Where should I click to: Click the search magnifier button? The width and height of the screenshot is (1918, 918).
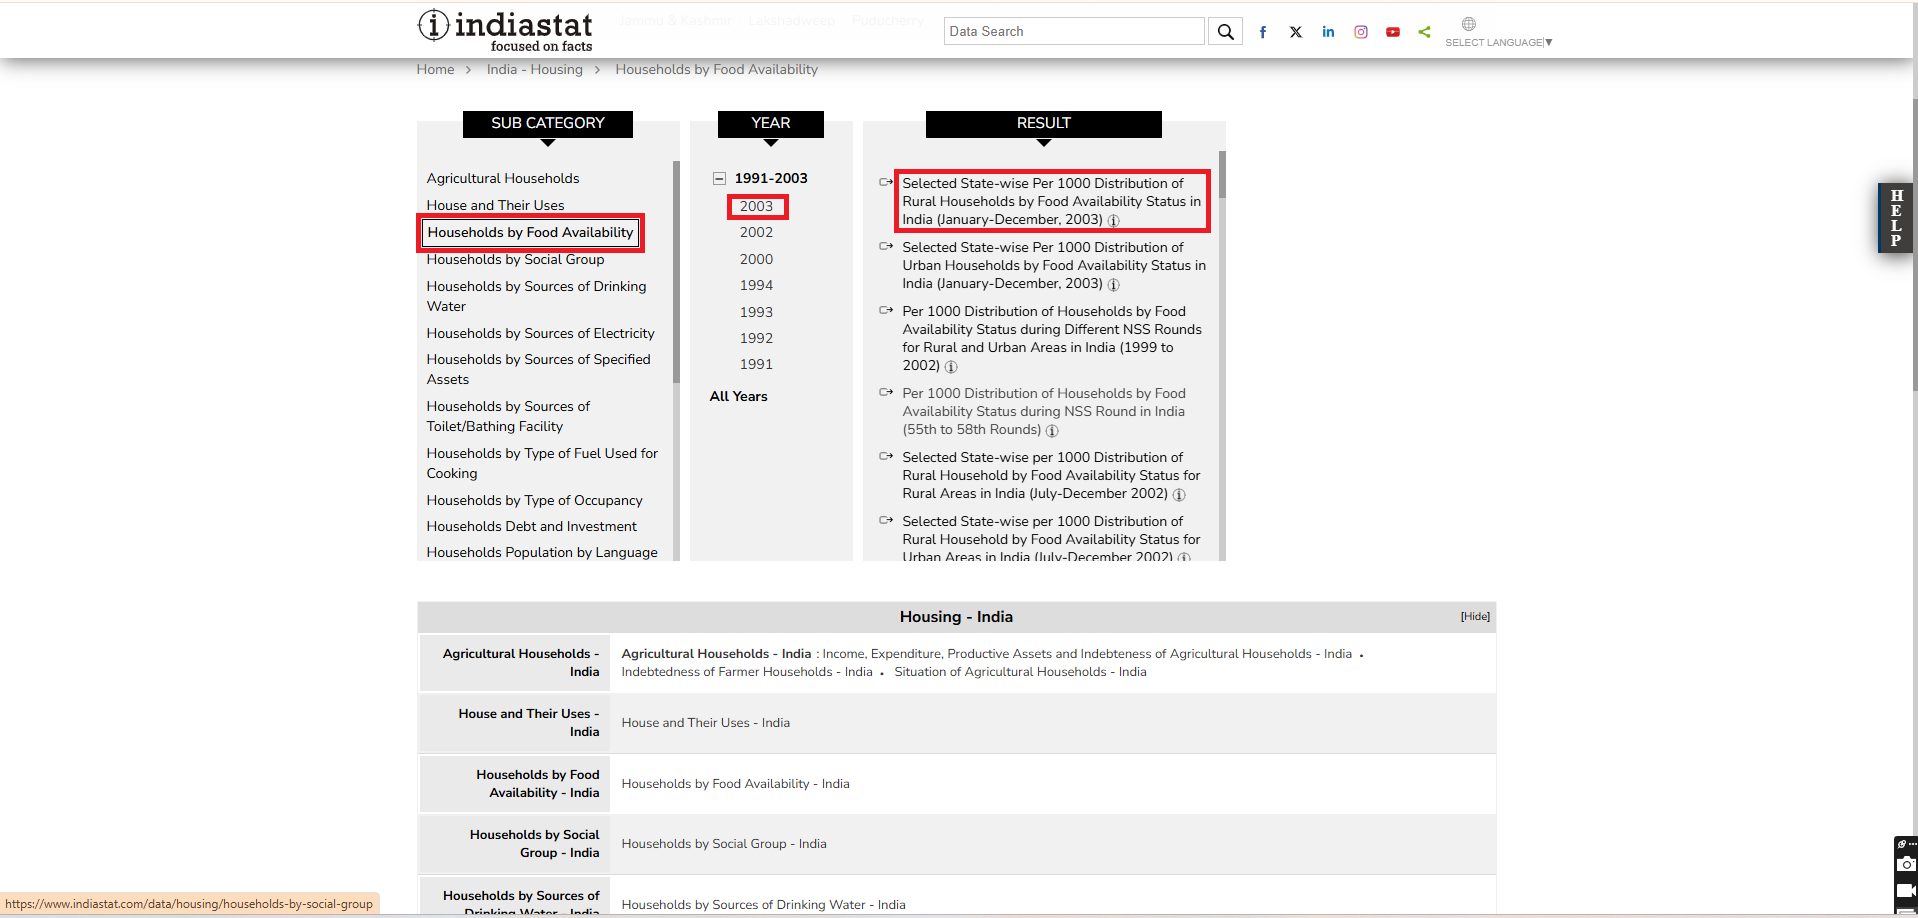point(1225,32)
